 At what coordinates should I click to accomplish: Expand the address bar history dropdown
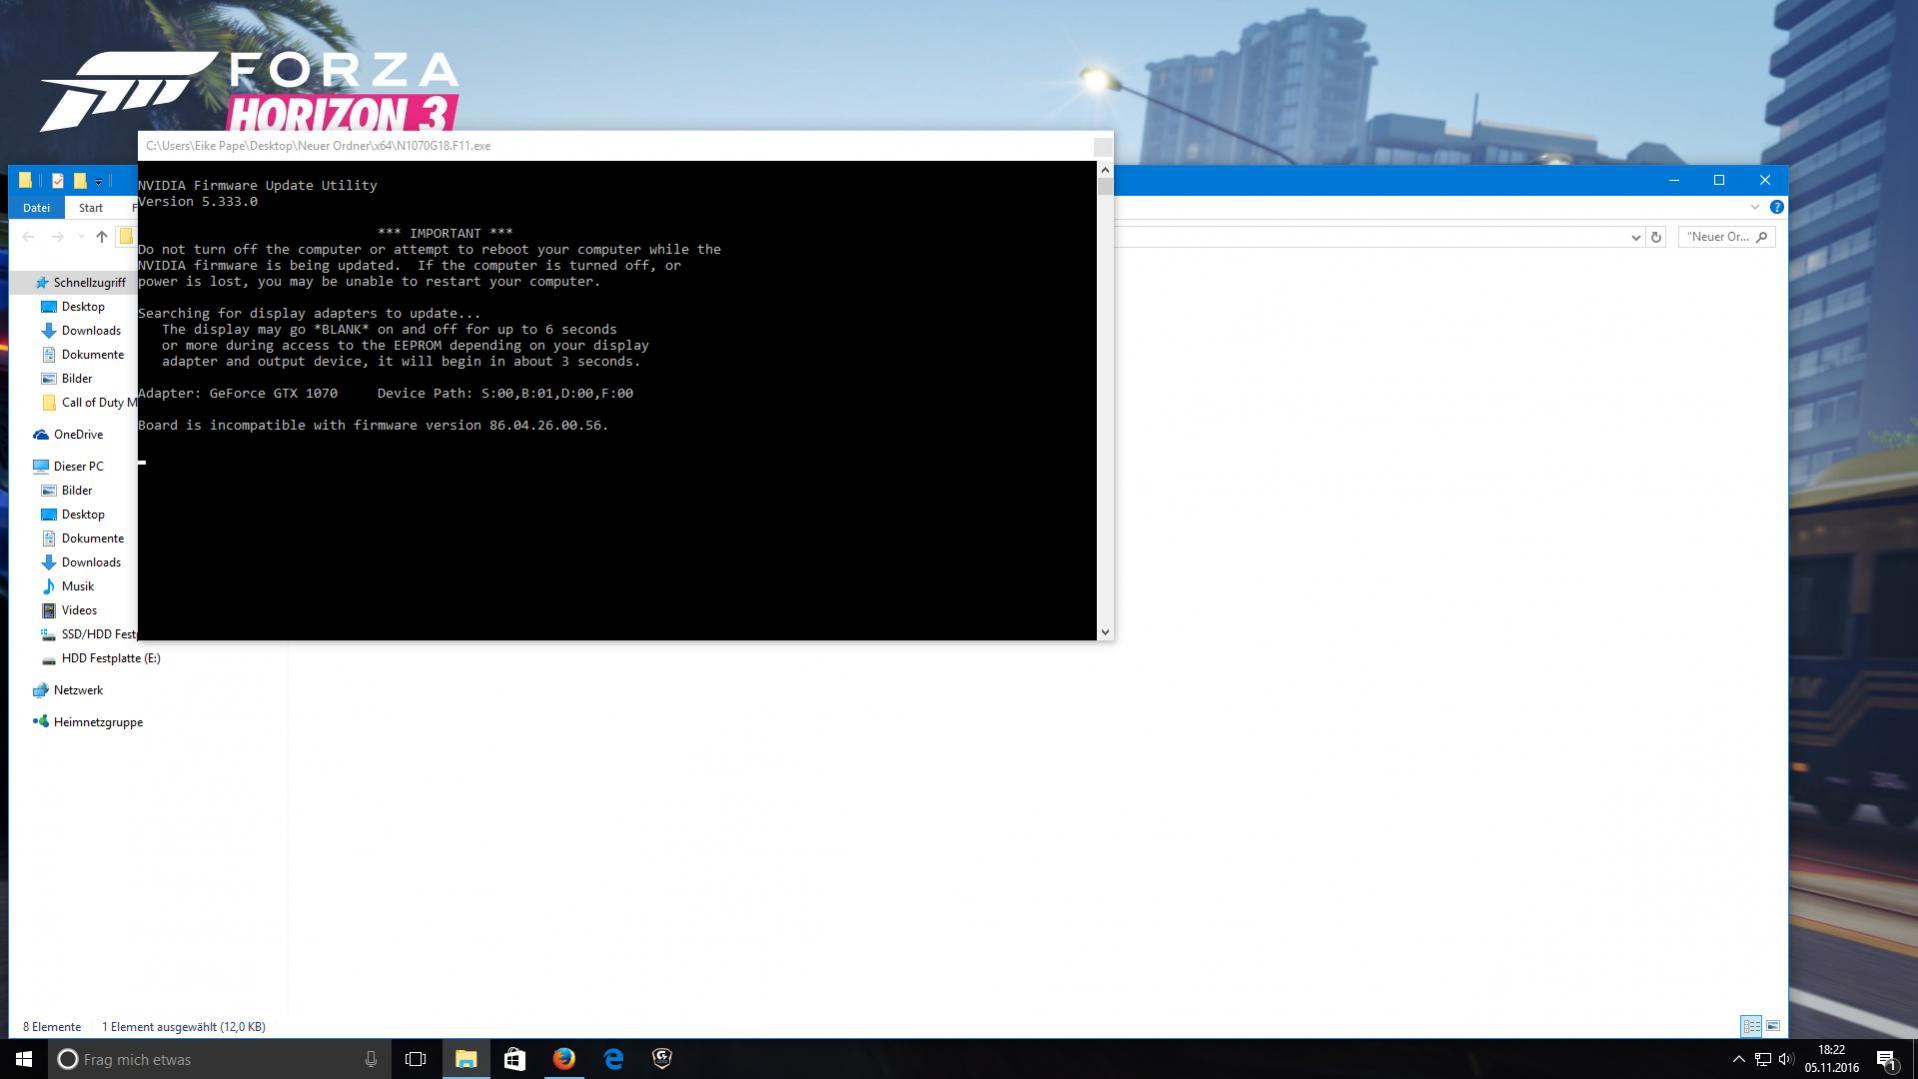[x=1636, y=237]
